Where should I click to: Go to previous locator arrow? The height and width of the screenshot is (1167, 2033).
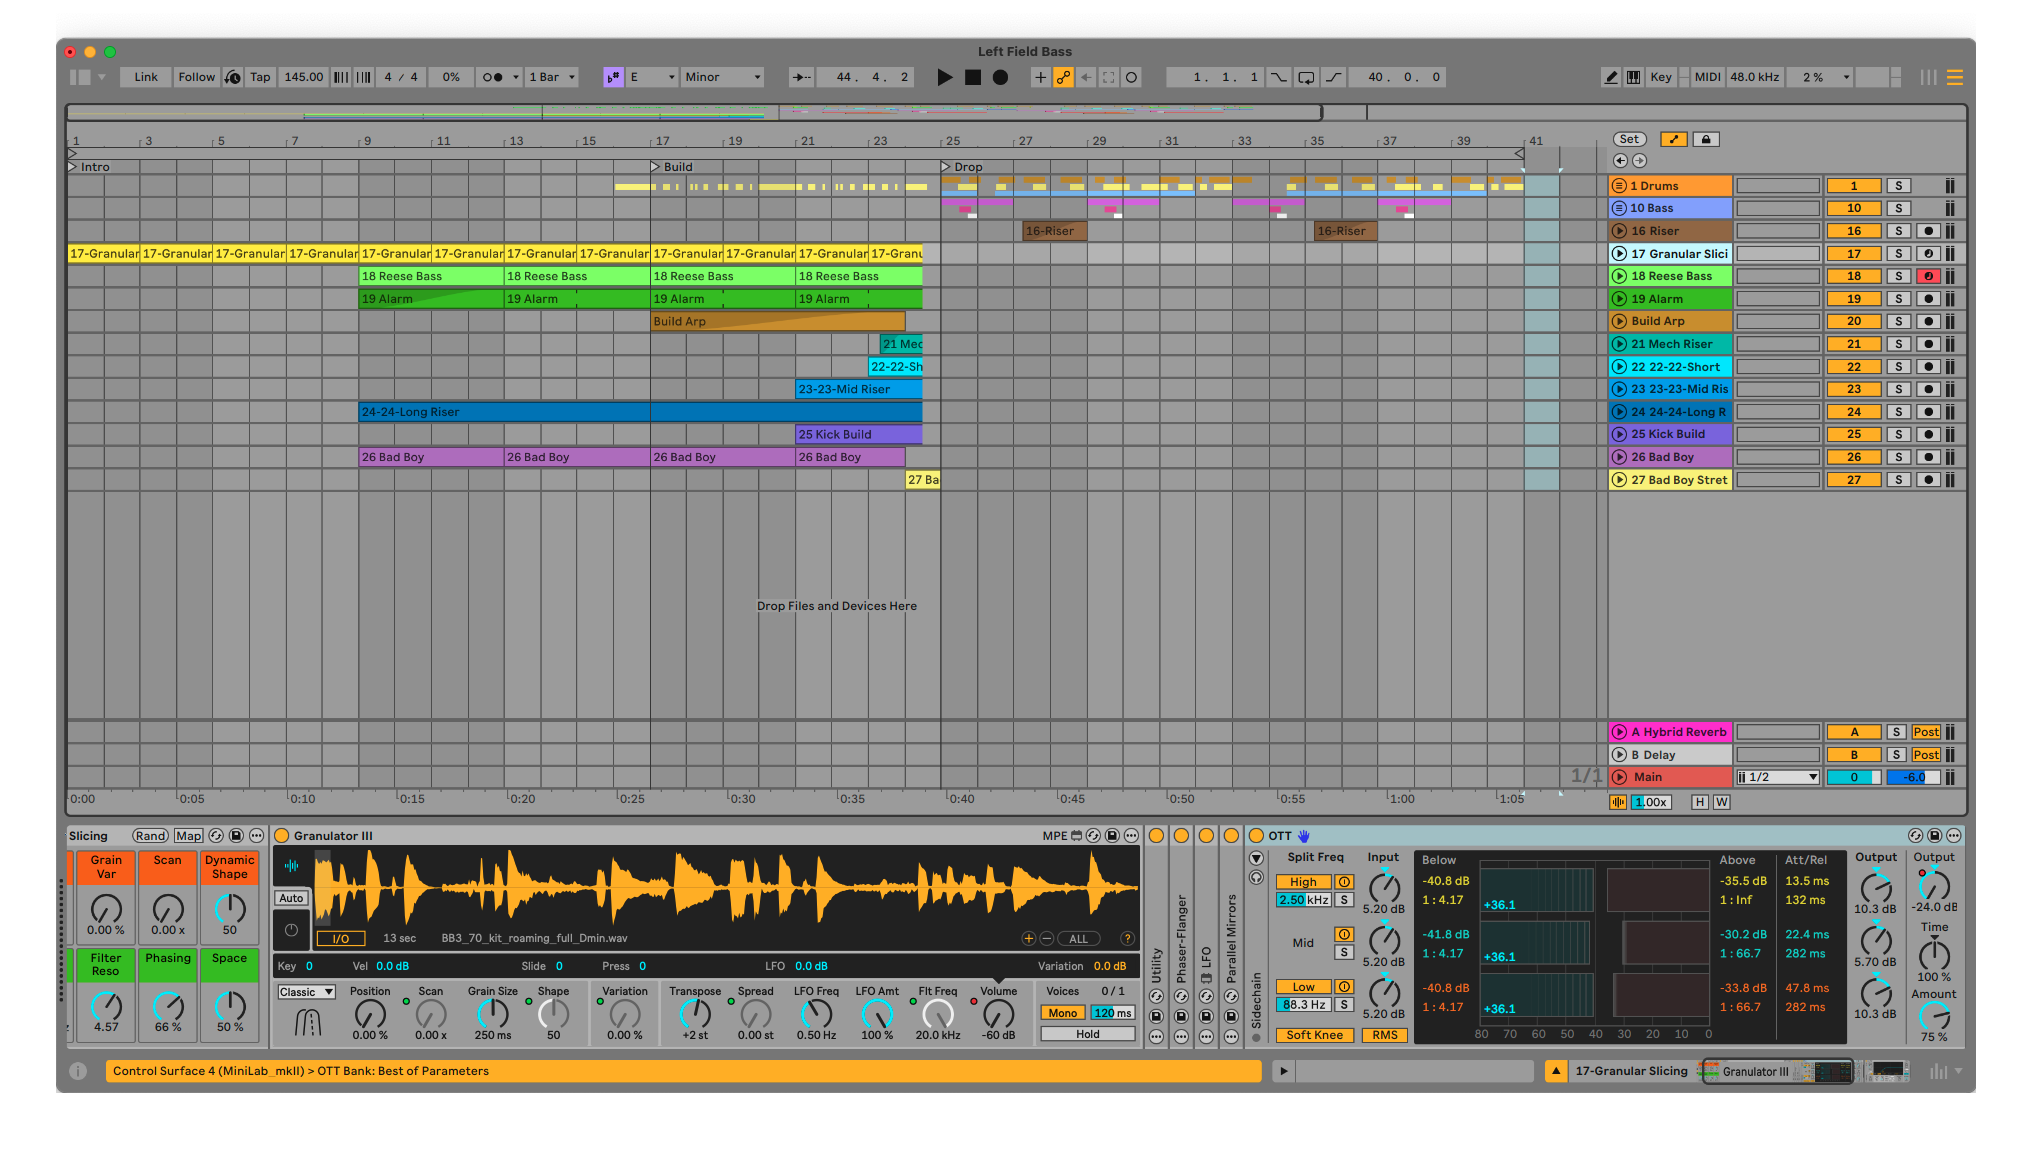coord(1620,160)
